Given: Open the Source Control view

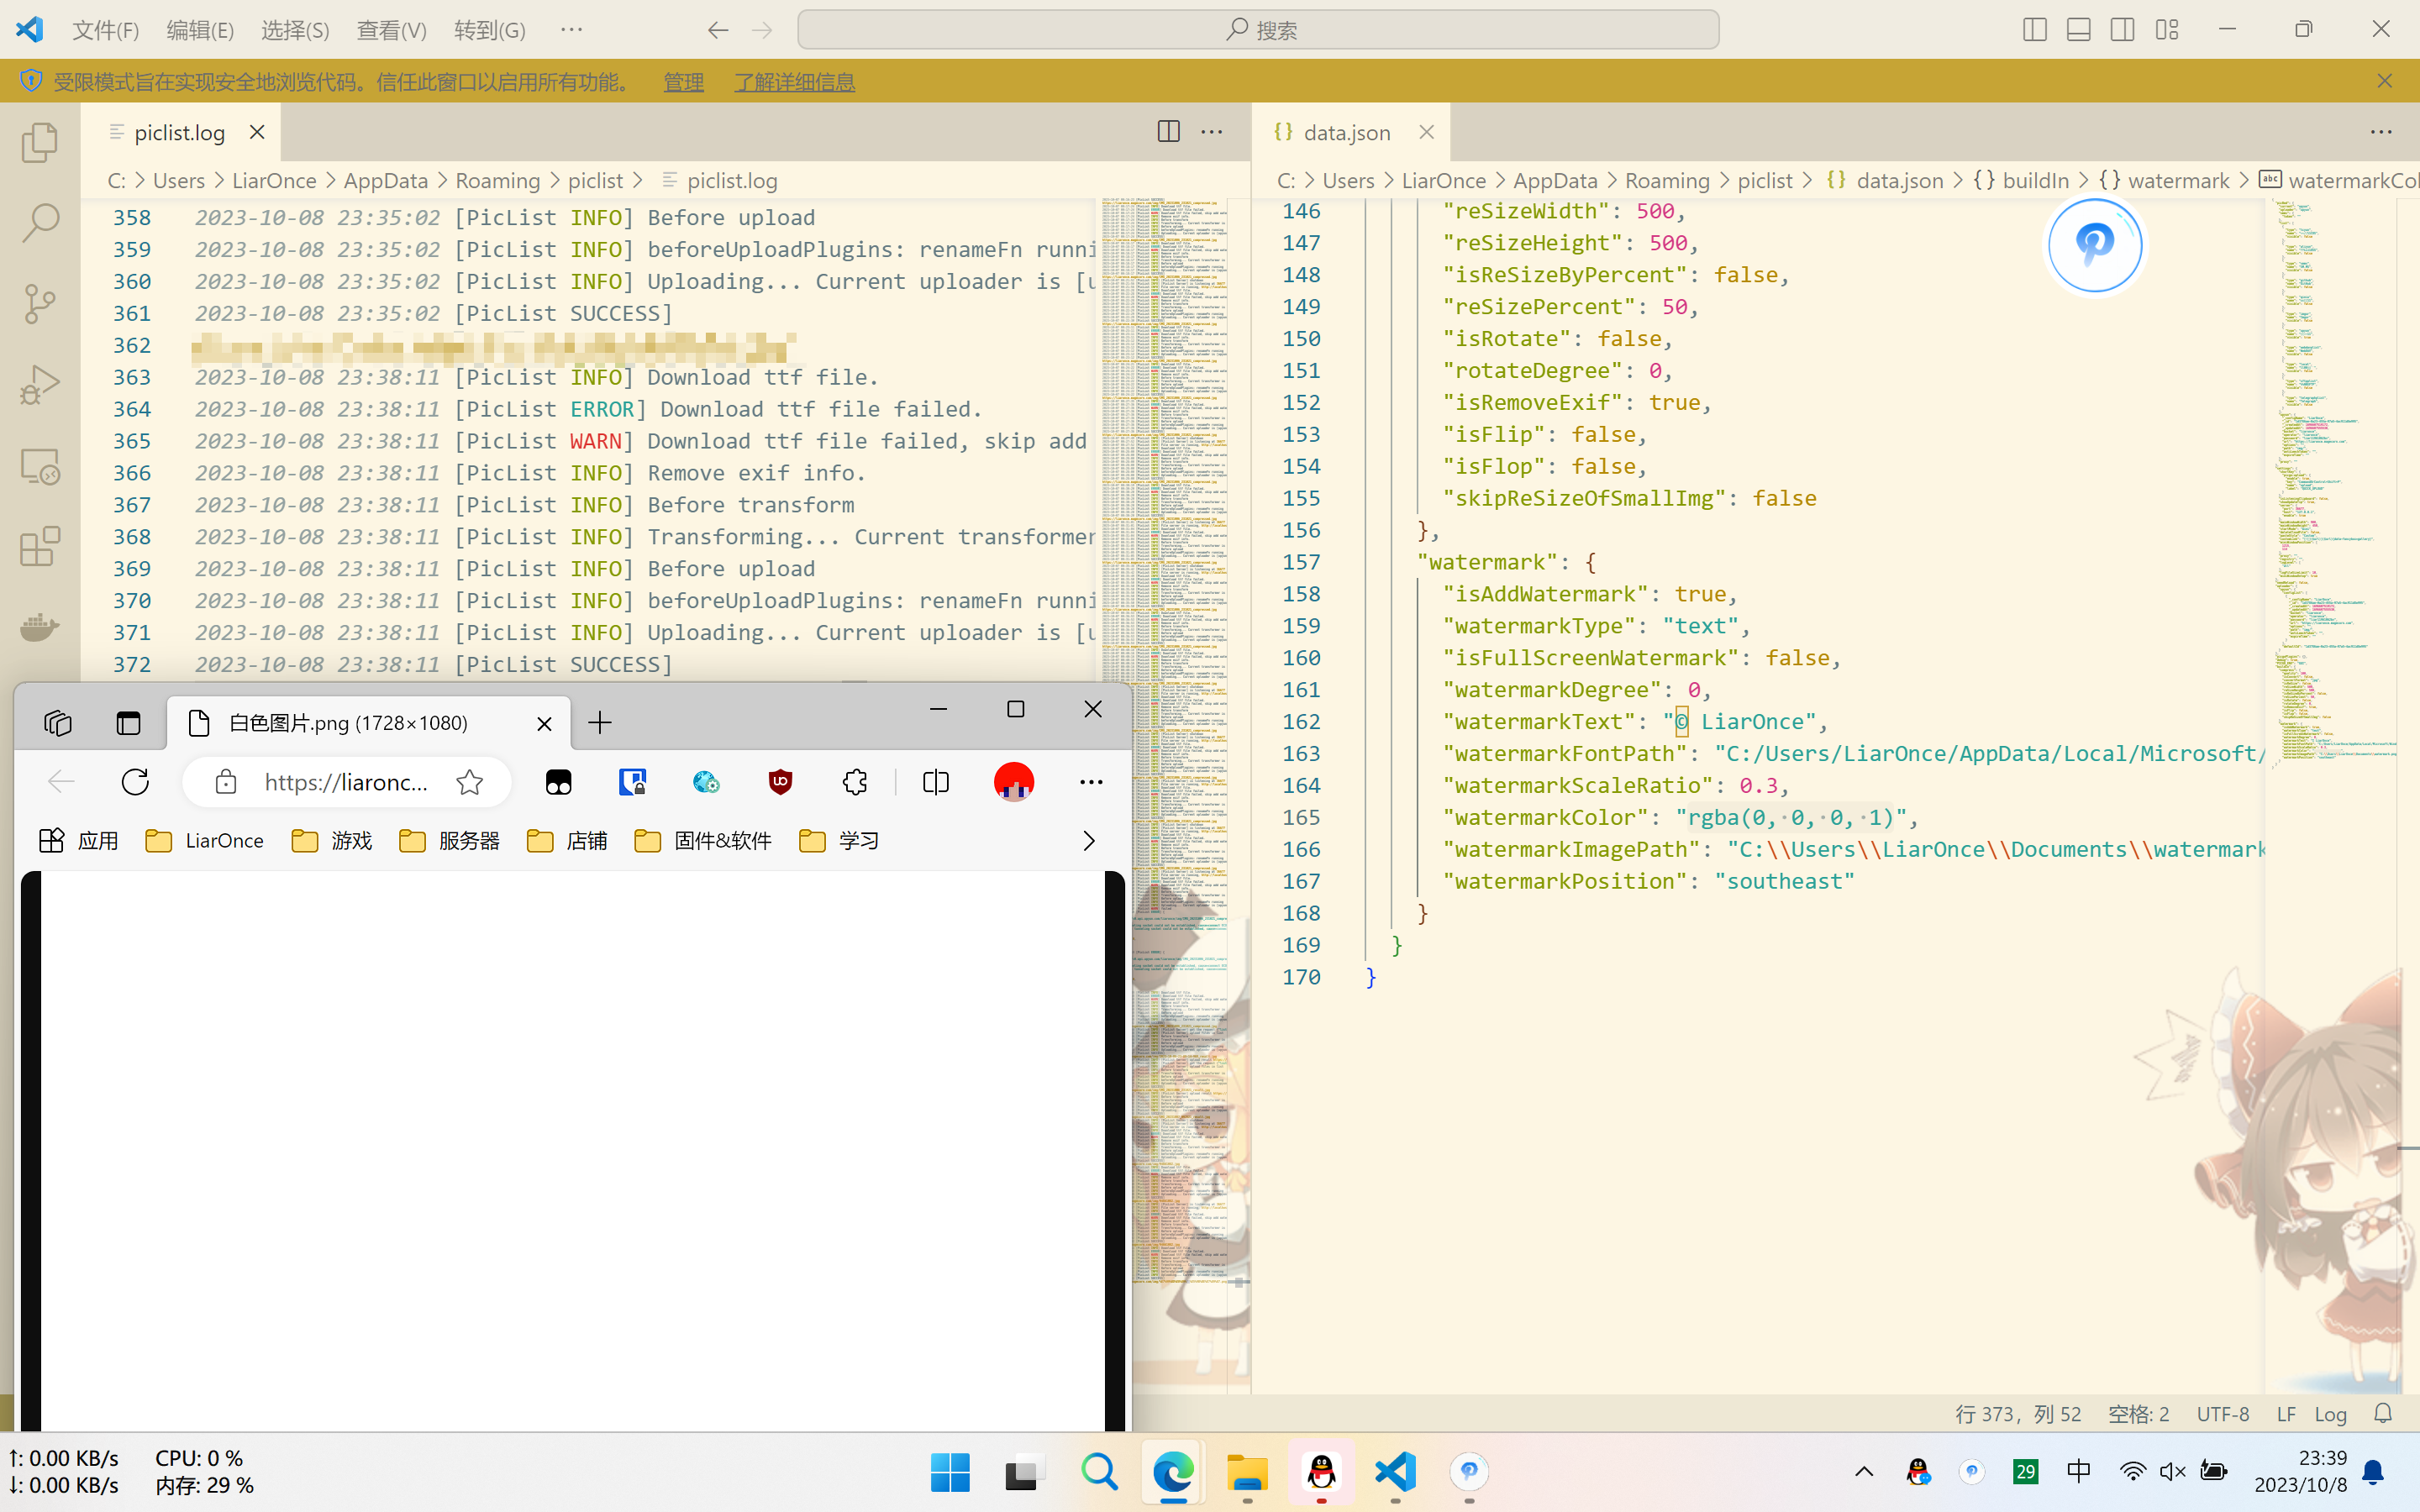Looking at the screenshot, I should [x=40, y=303].
